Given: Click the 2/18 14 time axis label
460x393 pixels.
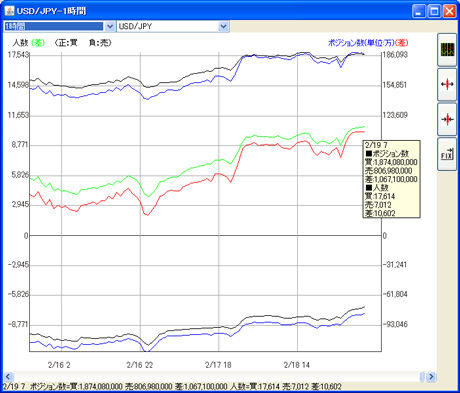Looking at the screenshot, I should point(297,365).
